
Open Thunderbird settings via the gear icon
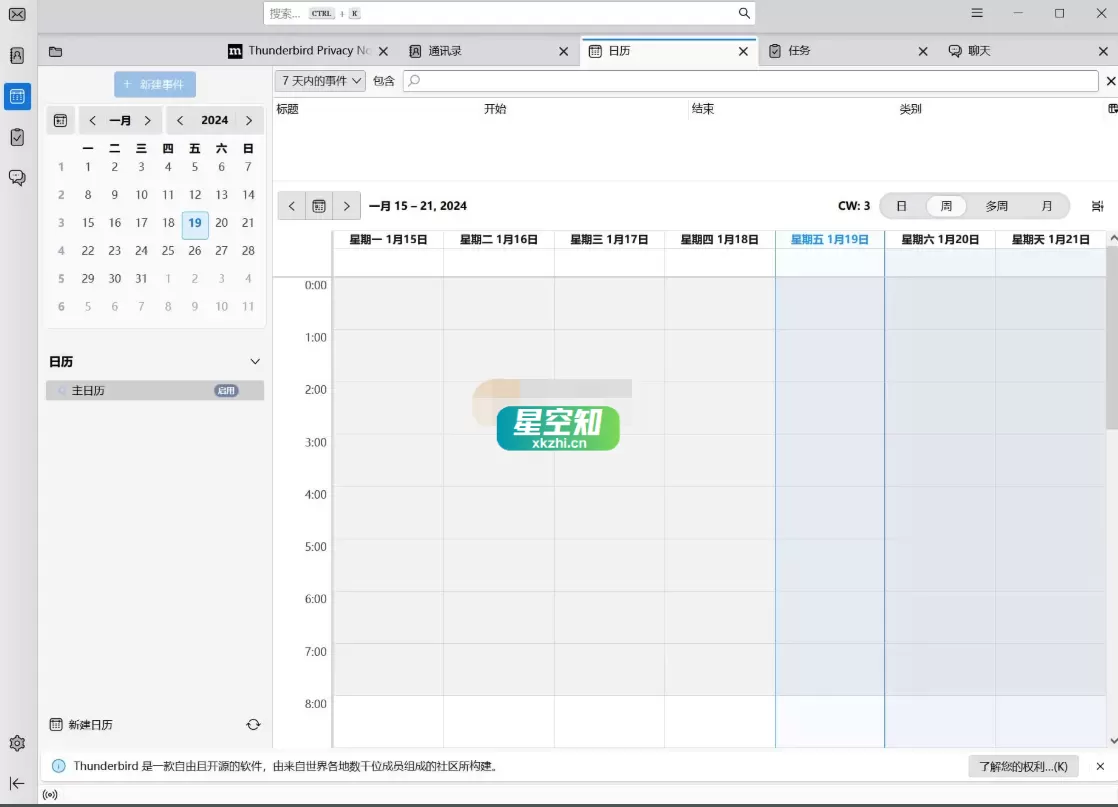point(16,743)
